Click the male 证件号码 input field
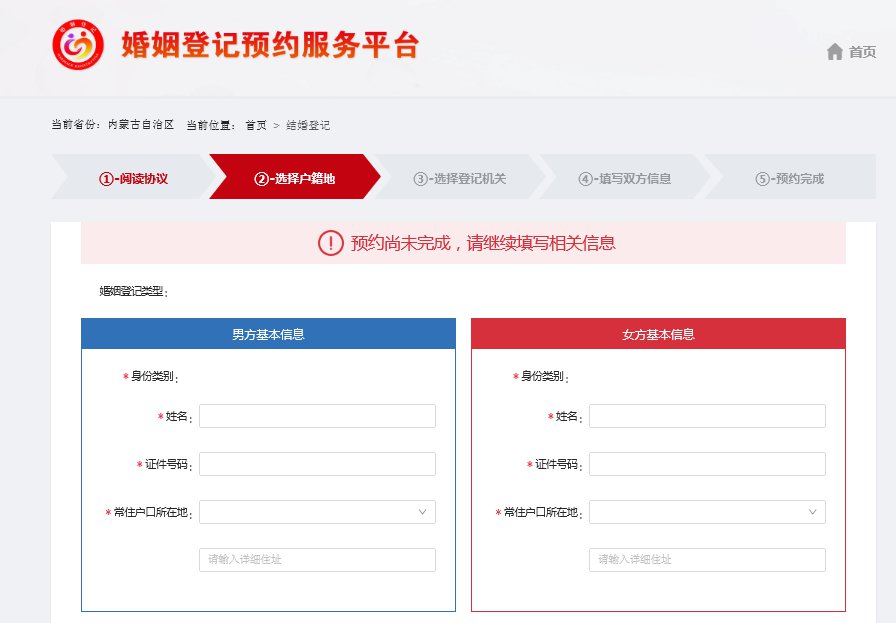This screenshot has height=623, width=896. (x=317, y=464)
